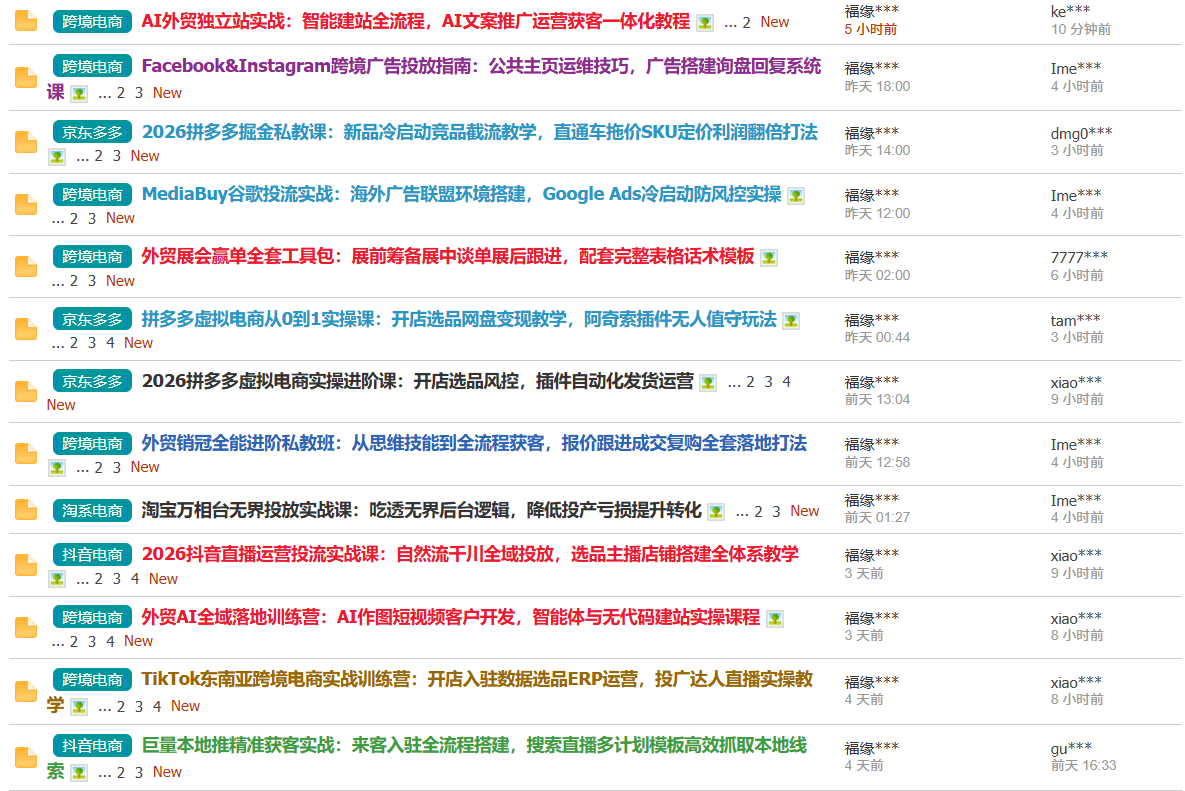1185x791 pixels.
Task: Go to page 3 of 淘宝万相台无界 thread
Action: pyautogui.click(x=776, y=511)
